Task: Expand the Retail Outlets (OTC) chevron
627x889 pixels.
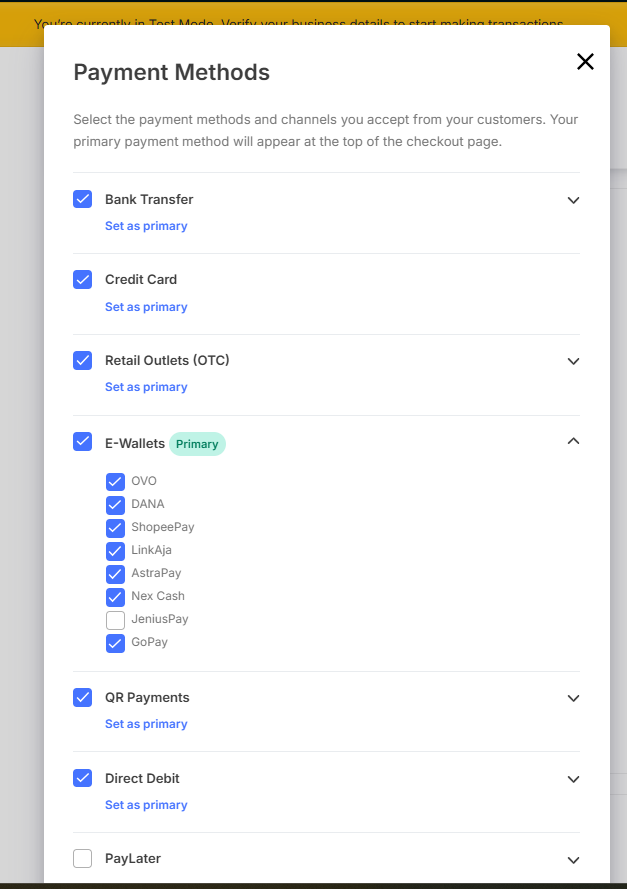Action: coord(573,361)
